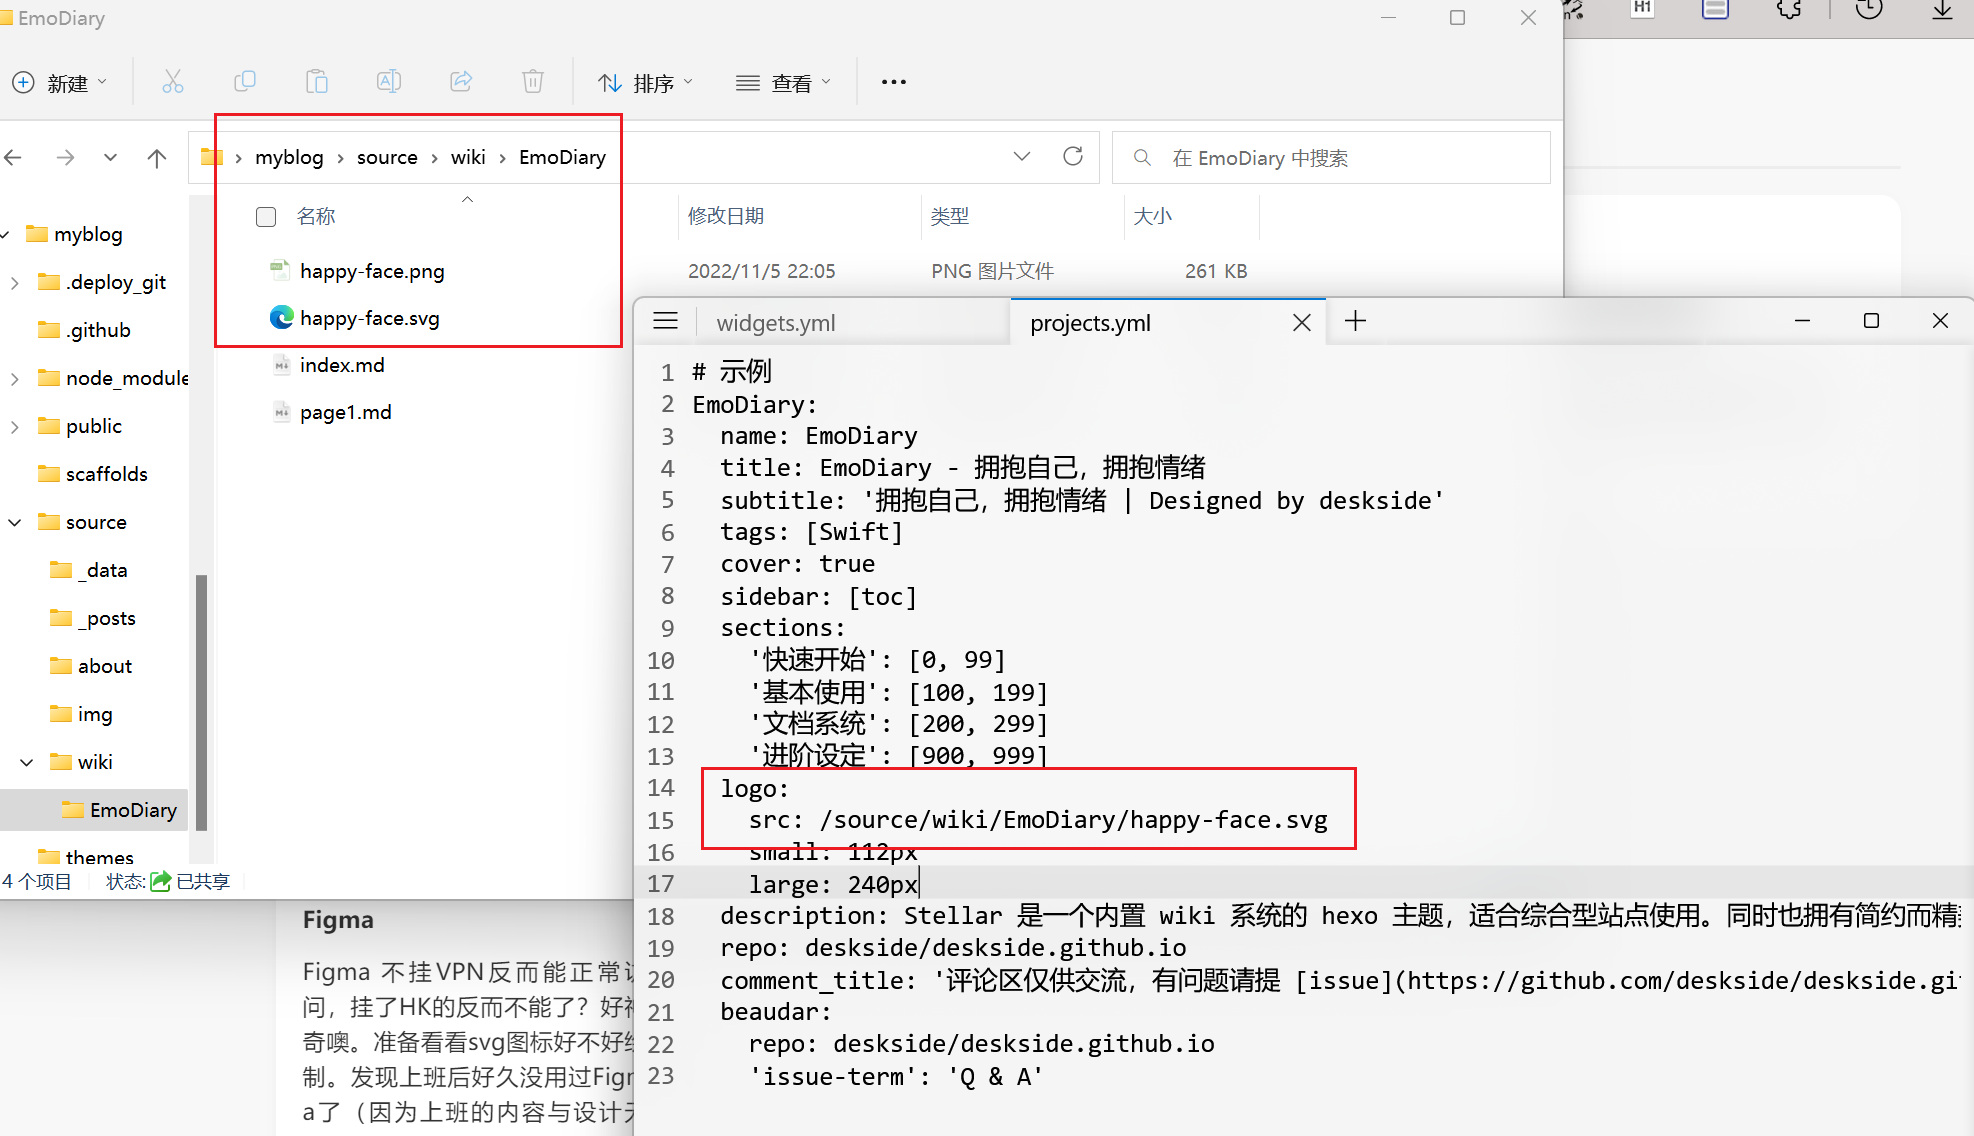Click the Copy icon in Explorer toolbar
The width and height of the screenshot is (1974, 1136).
coord(245,82)
